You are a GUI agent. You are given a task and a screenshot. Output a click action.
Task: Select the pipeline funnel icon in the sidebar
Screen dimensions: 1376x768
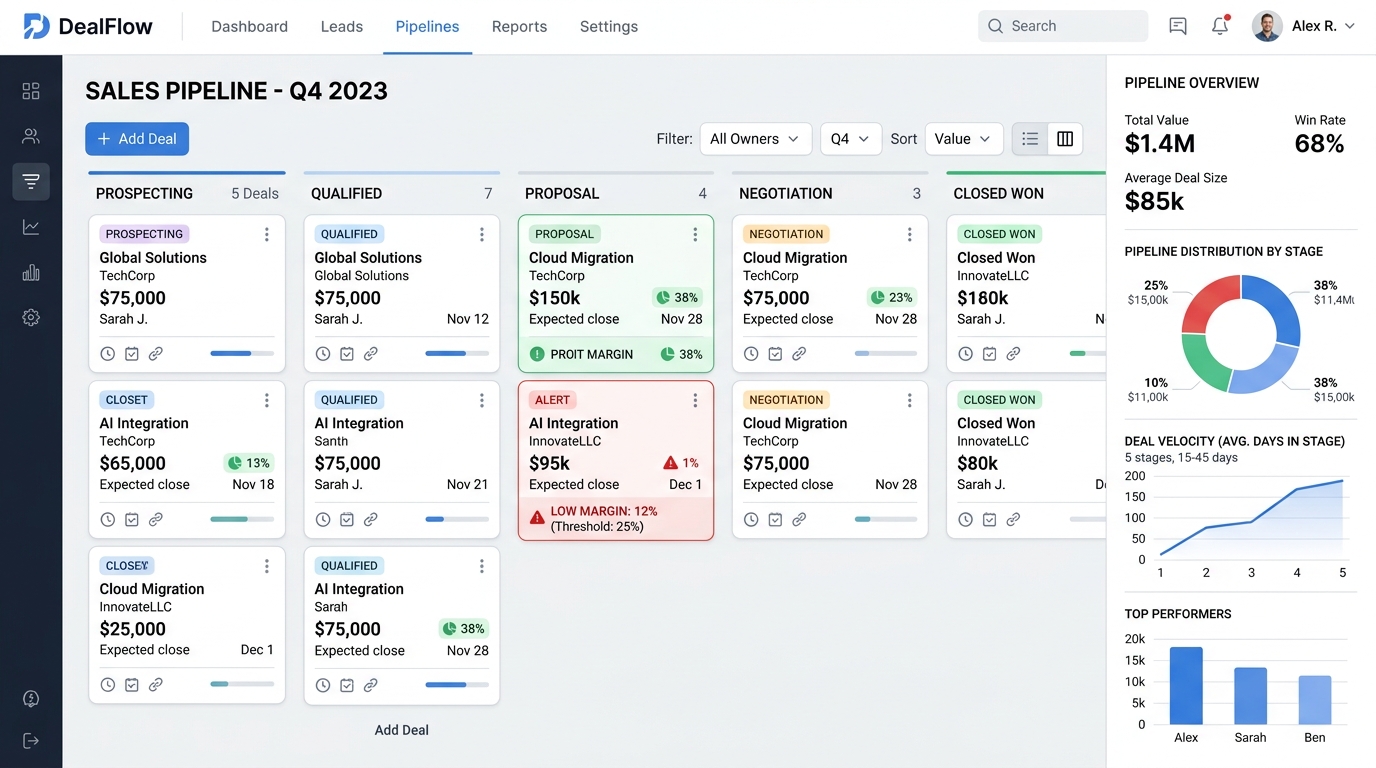pyautogui.click(x=31, y=181)
